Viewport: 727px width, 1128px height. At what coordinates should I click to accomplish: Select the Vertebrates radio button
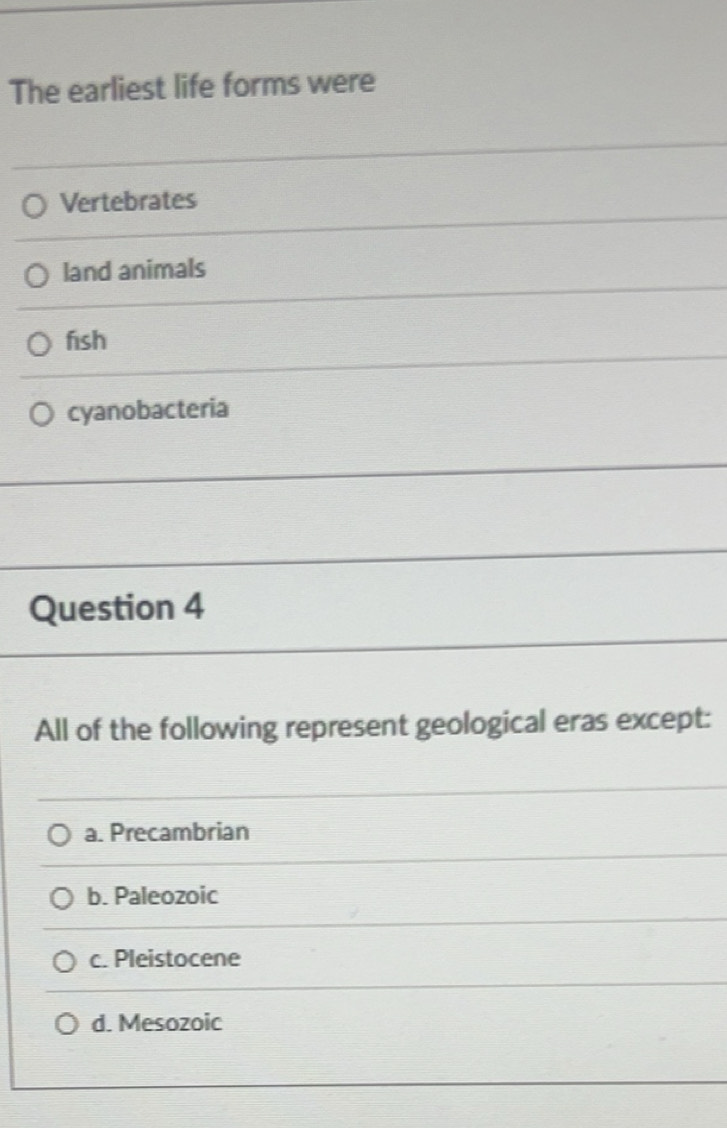tap(35, 205)
